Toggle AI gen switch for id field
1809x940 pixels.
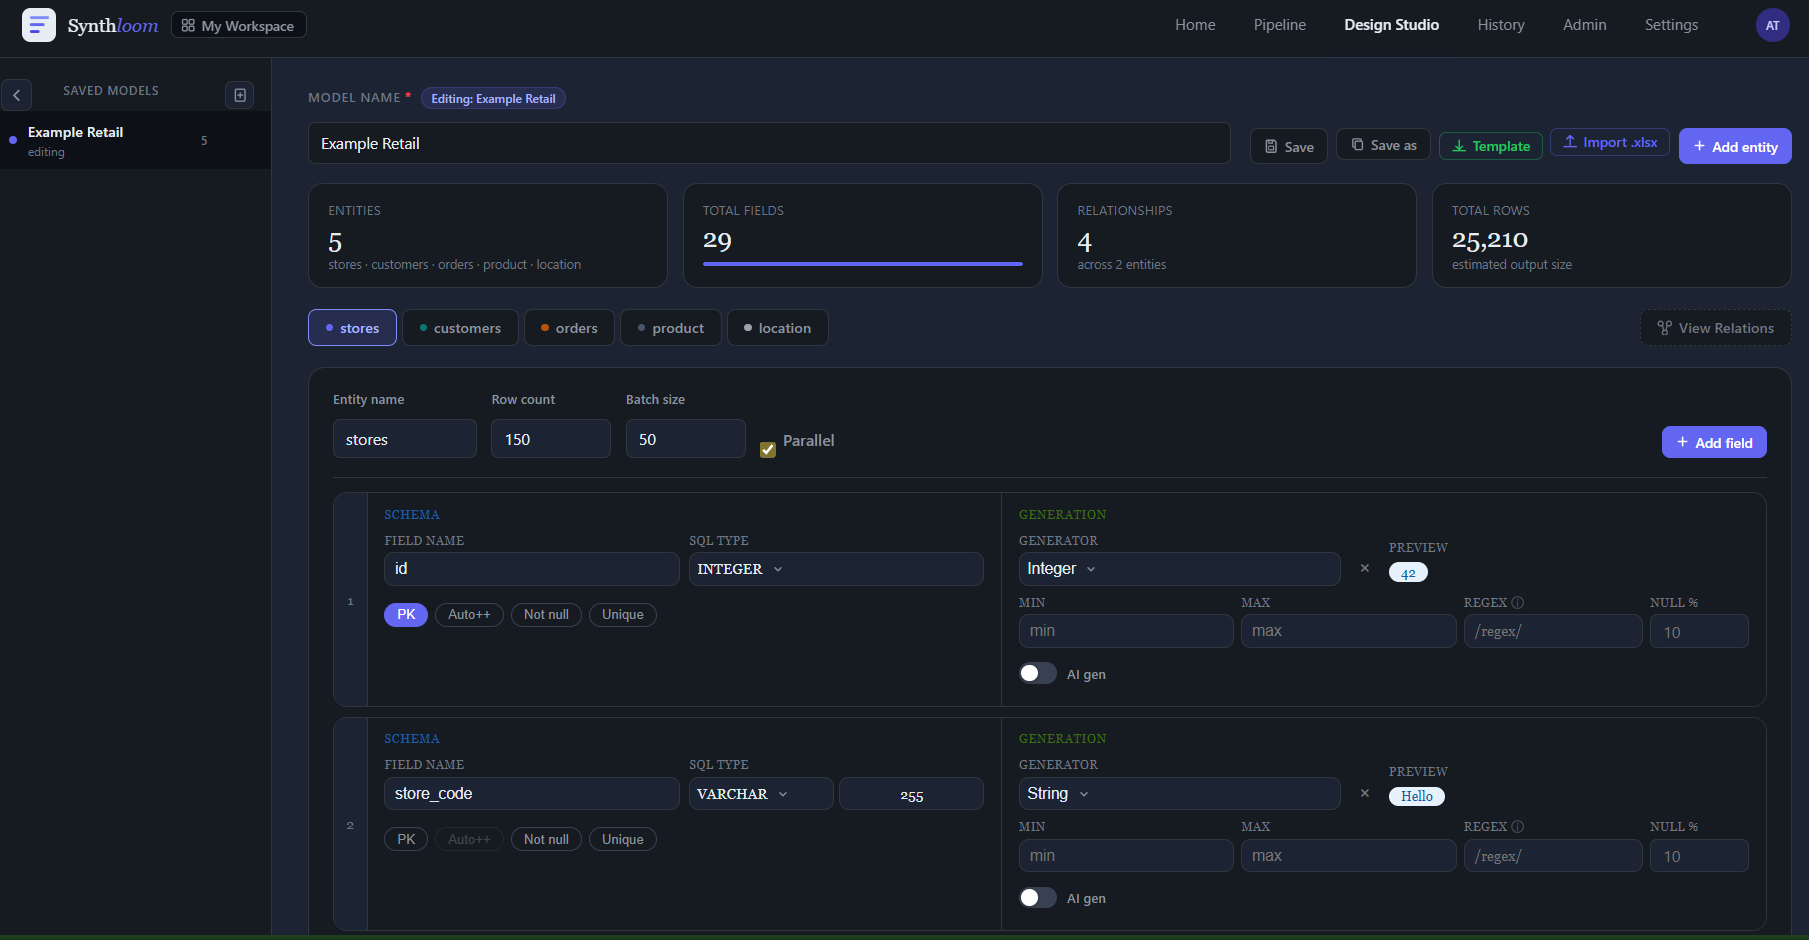[1038, 673]
